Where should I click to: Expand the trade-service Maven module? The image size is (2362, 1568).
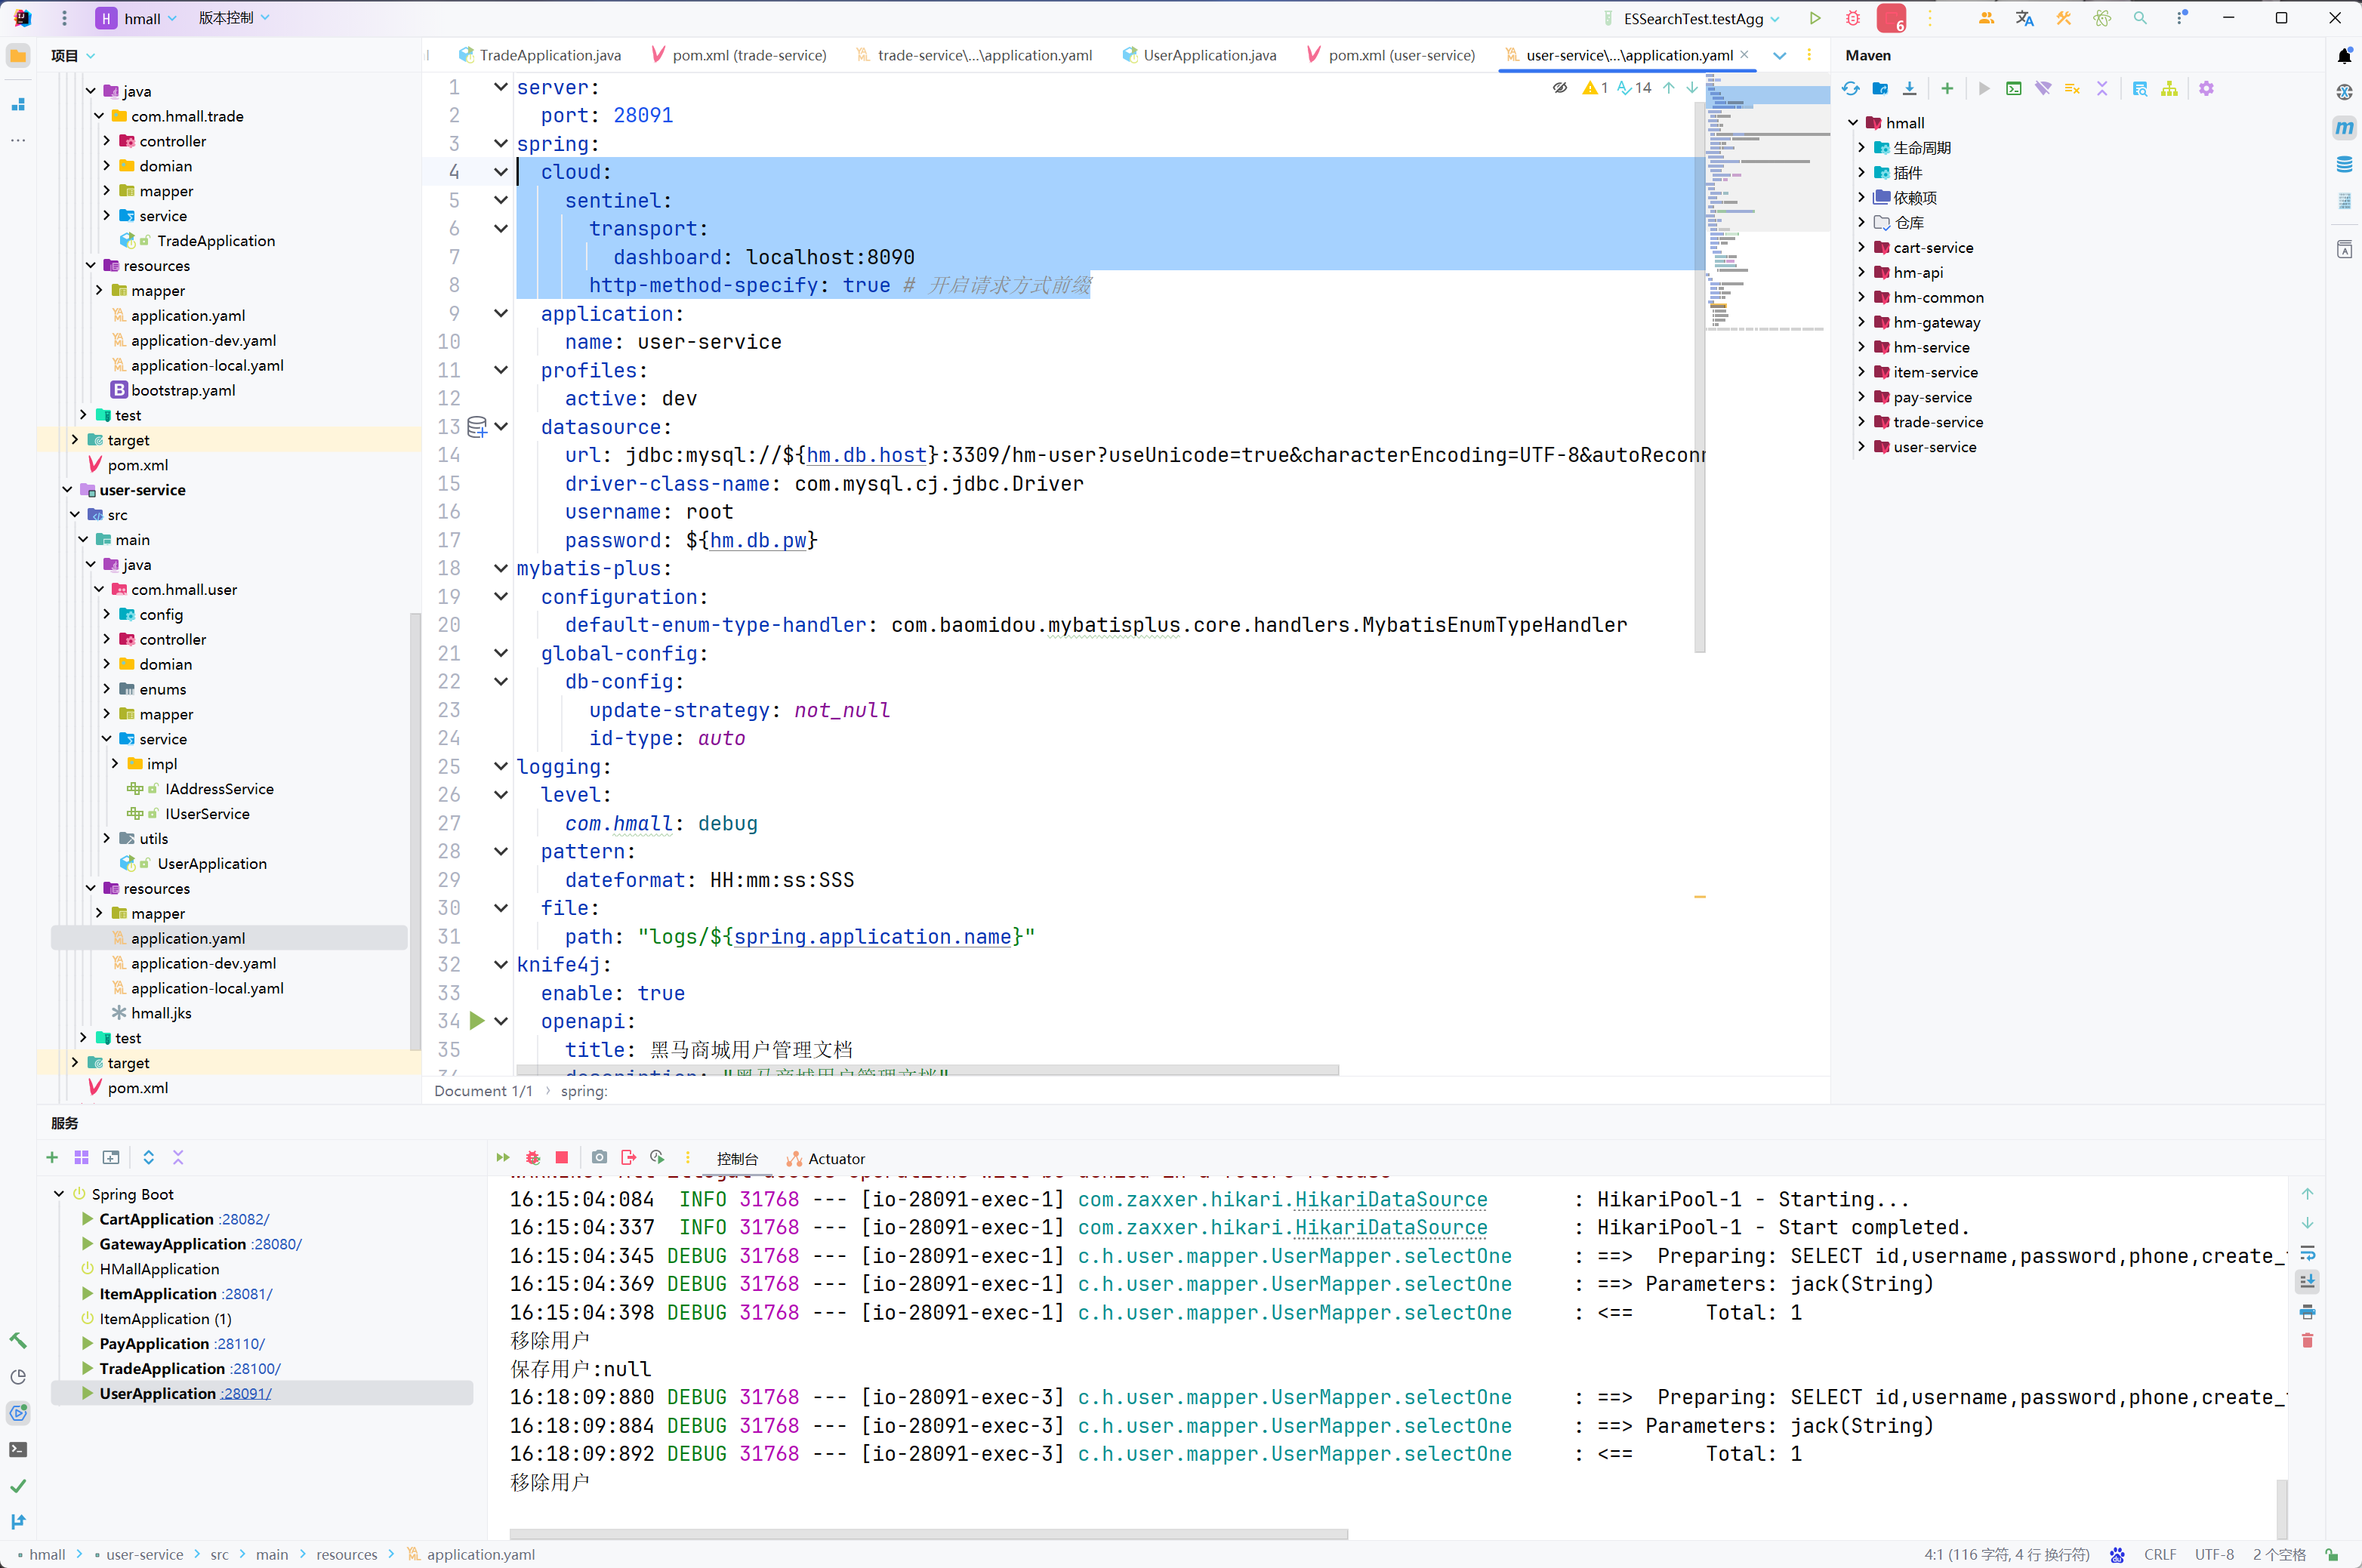pos(1861,422)
